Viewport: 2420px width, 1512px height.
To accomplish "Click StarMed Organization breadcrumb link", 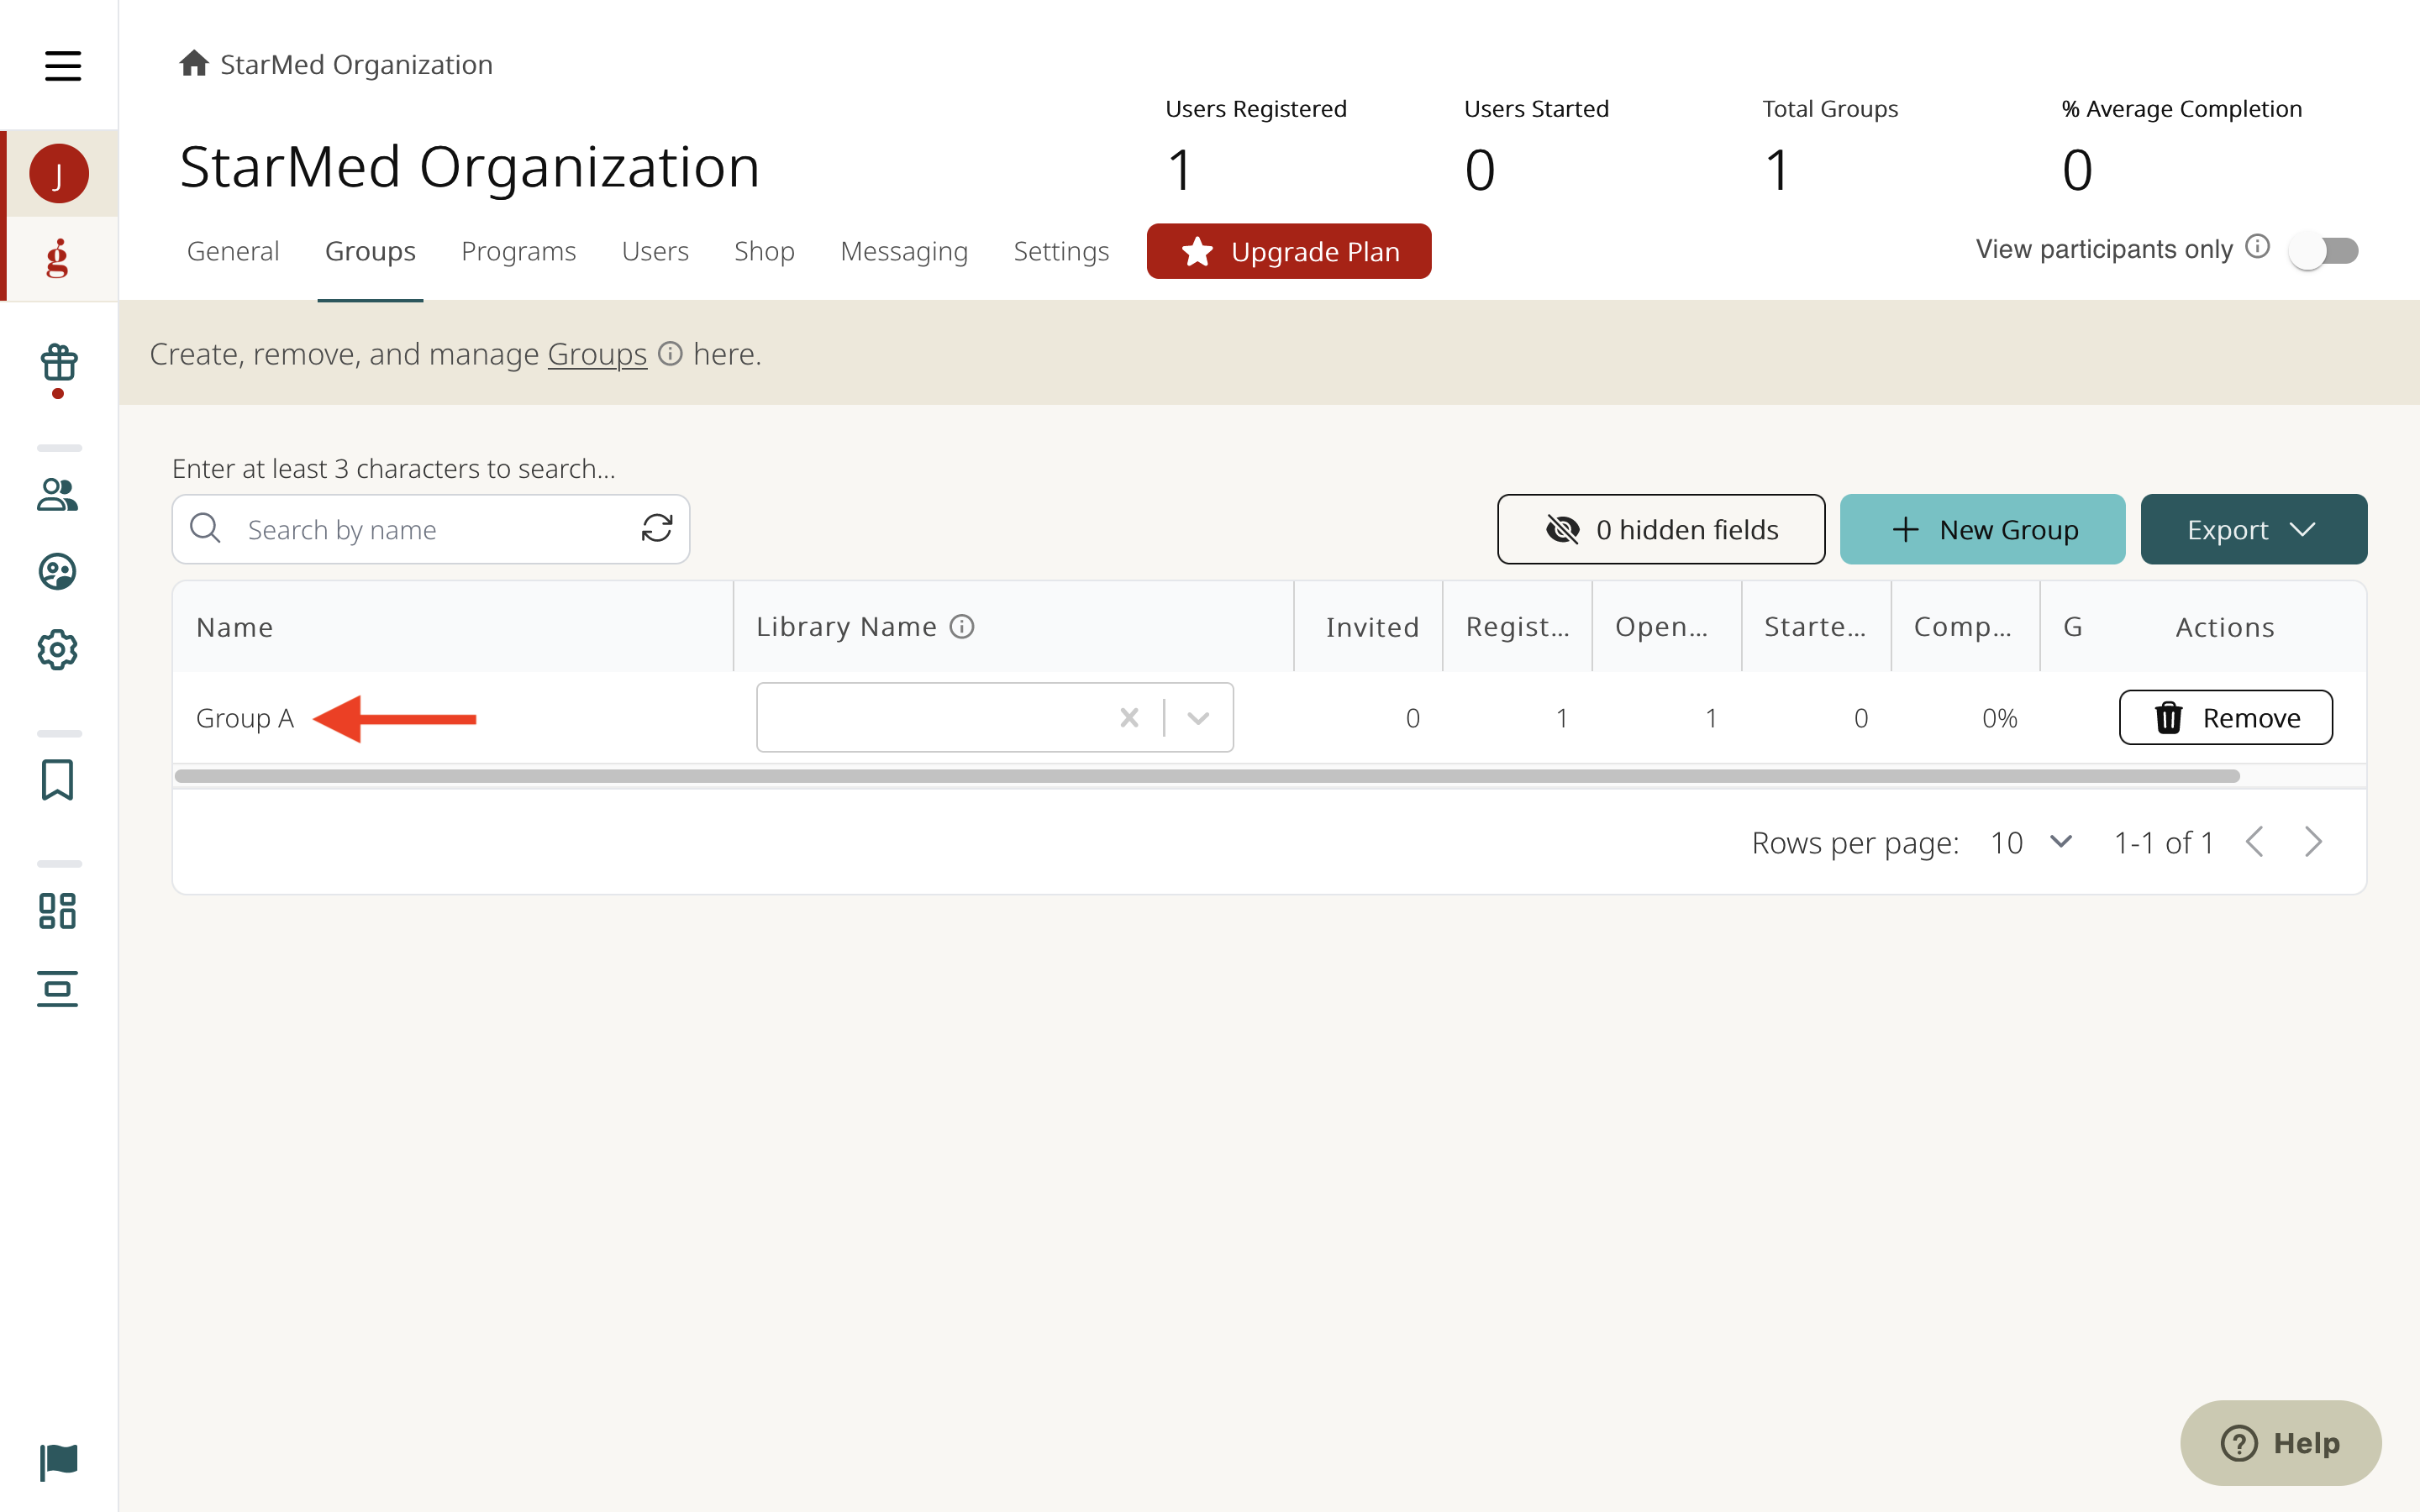I will pos(356,64).
